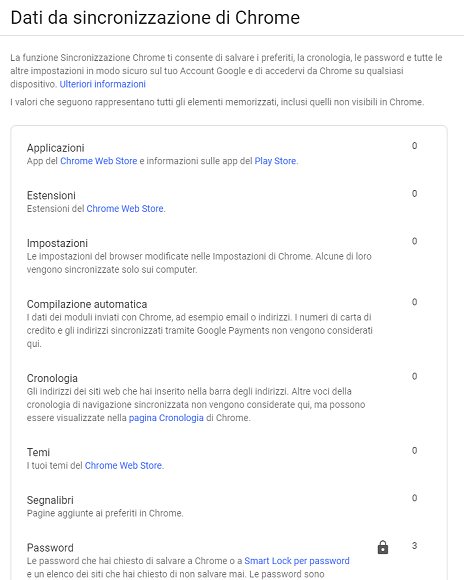The height and width of the screenshot is (580, 464).
Task: Click the Segnalibri count value 0
Action: 414,498
